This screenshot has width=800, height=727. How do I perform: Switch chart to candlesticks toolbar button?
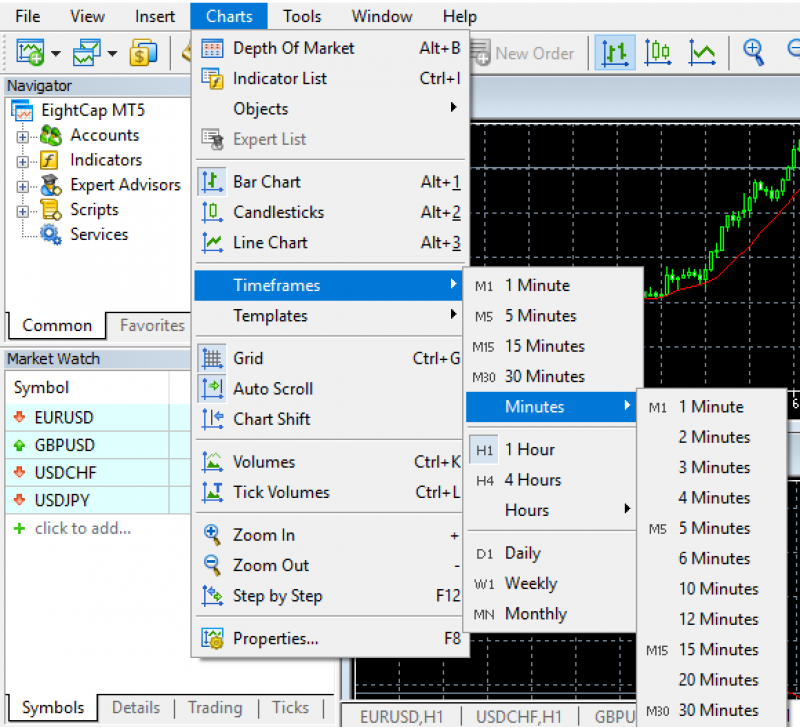pos(658,53)
